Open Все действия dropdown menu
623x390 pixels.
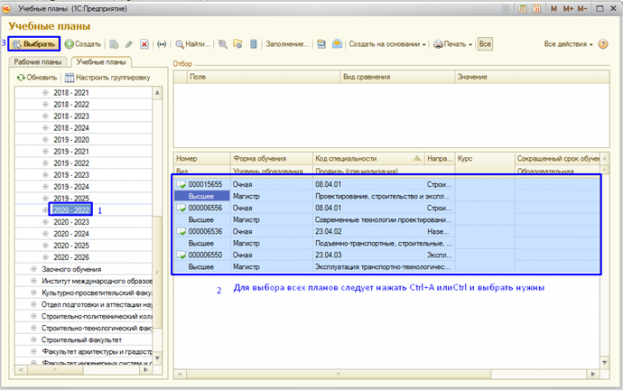coord(568,44)
